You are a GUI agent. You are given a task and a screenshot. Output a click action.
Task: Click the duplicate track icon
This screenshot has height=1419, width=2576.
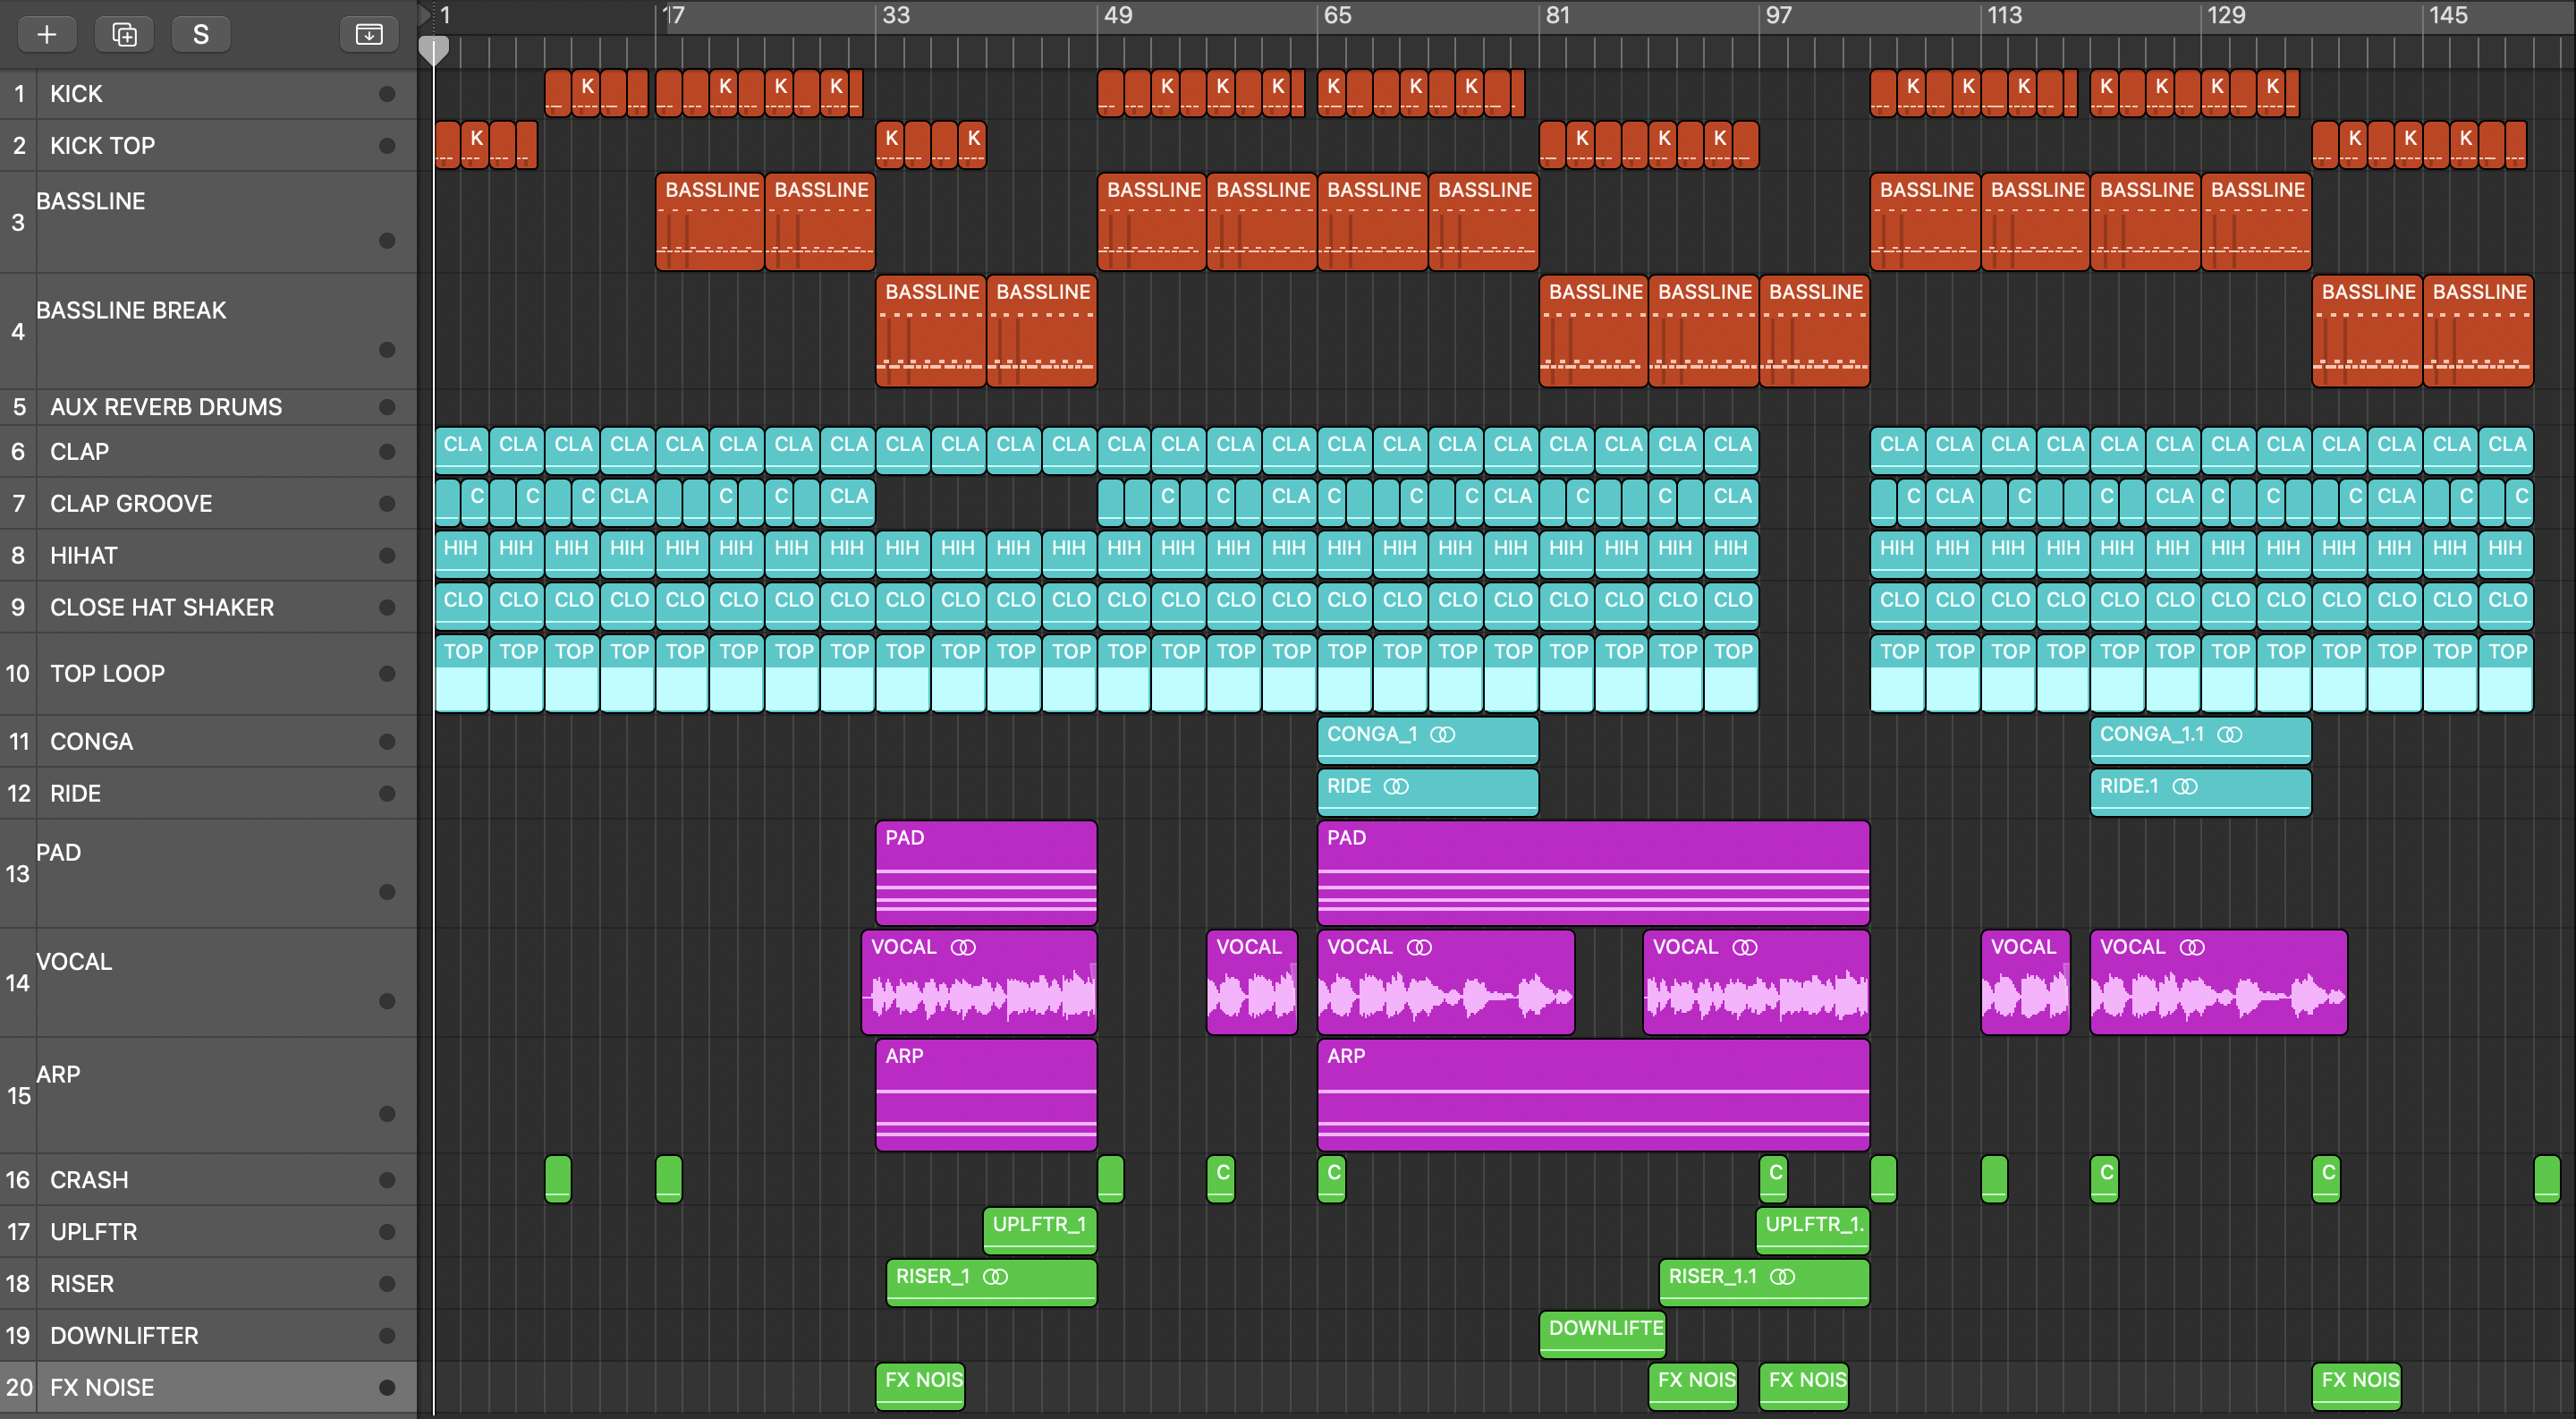124,35
